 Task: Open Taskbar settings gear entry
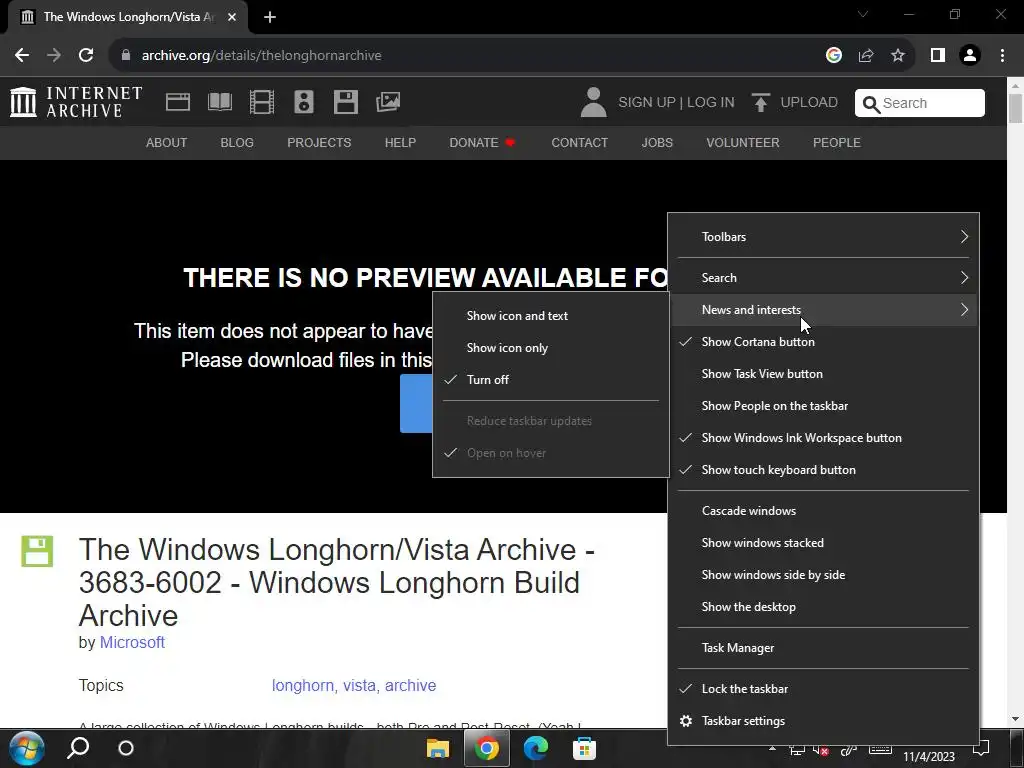[x=823, y=721]
